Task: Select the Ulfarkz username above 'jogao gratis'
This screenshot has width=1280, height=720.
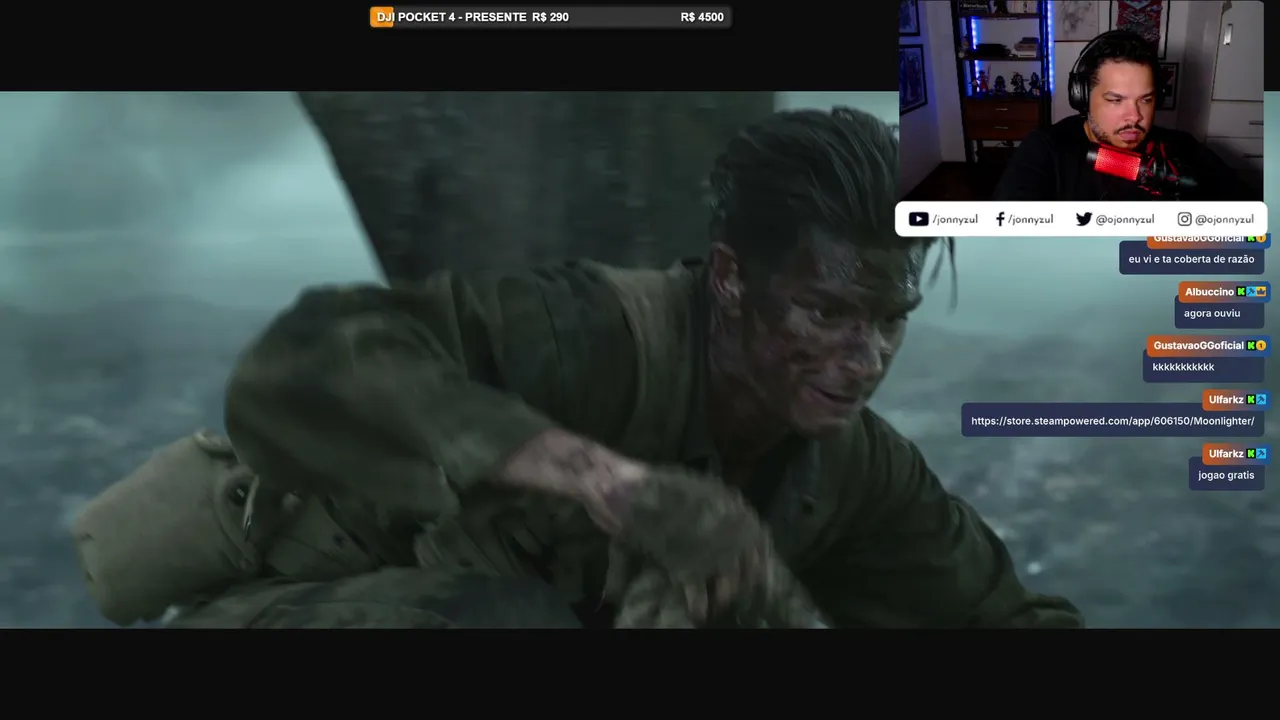Action: 1226,454
